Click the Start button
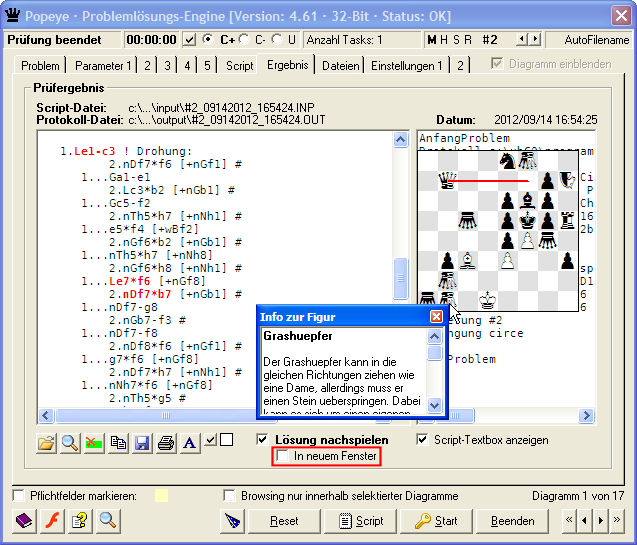This screenshot has height=545, width=637. (x=436, y=521)
